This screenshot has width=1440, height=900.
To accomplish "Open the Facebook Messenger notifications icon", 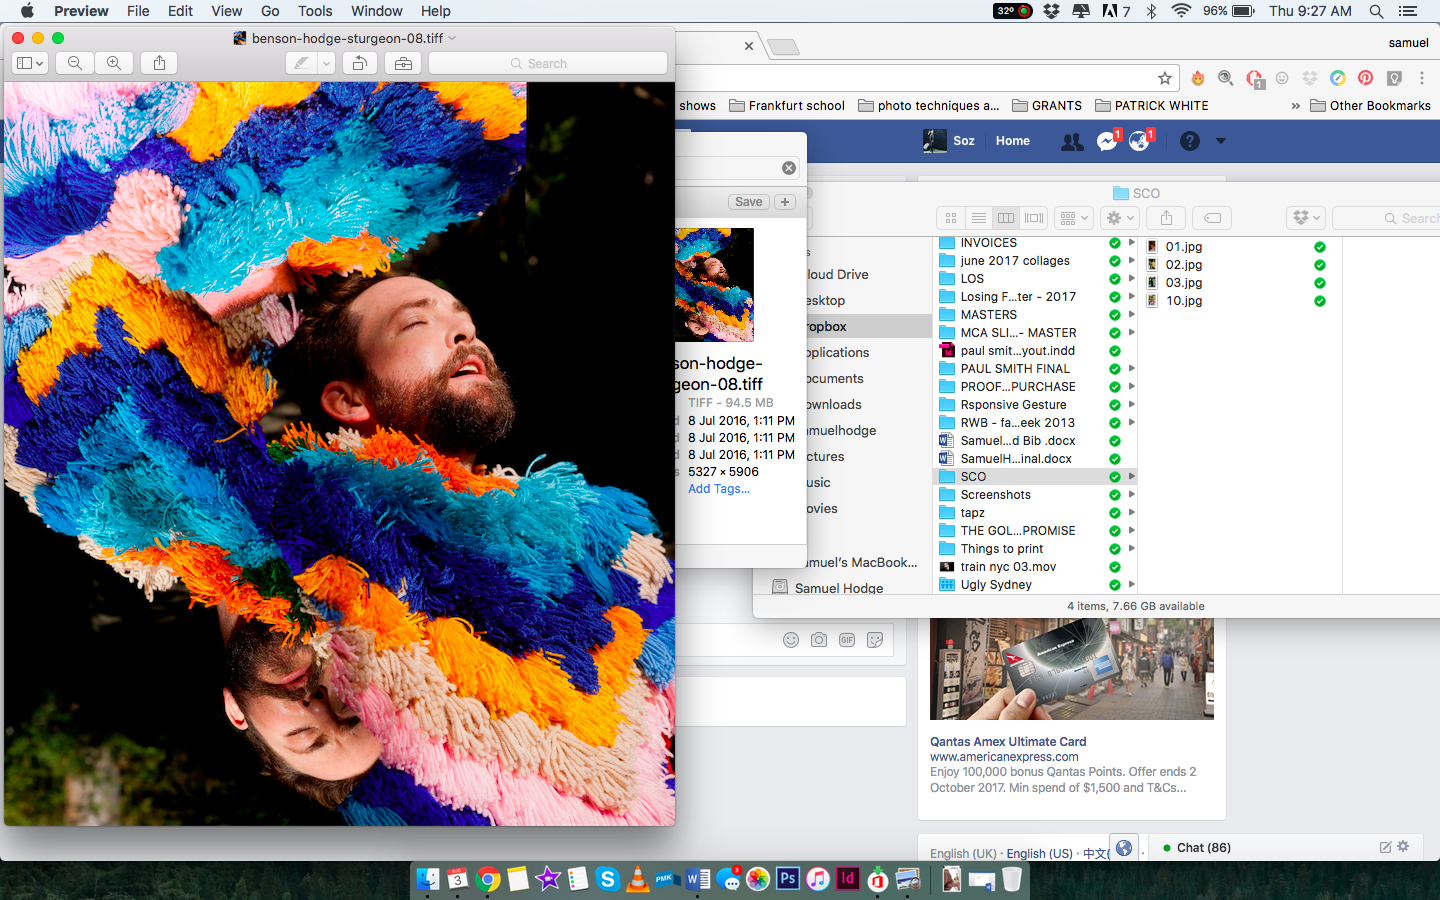I will tap(1107, 141).
